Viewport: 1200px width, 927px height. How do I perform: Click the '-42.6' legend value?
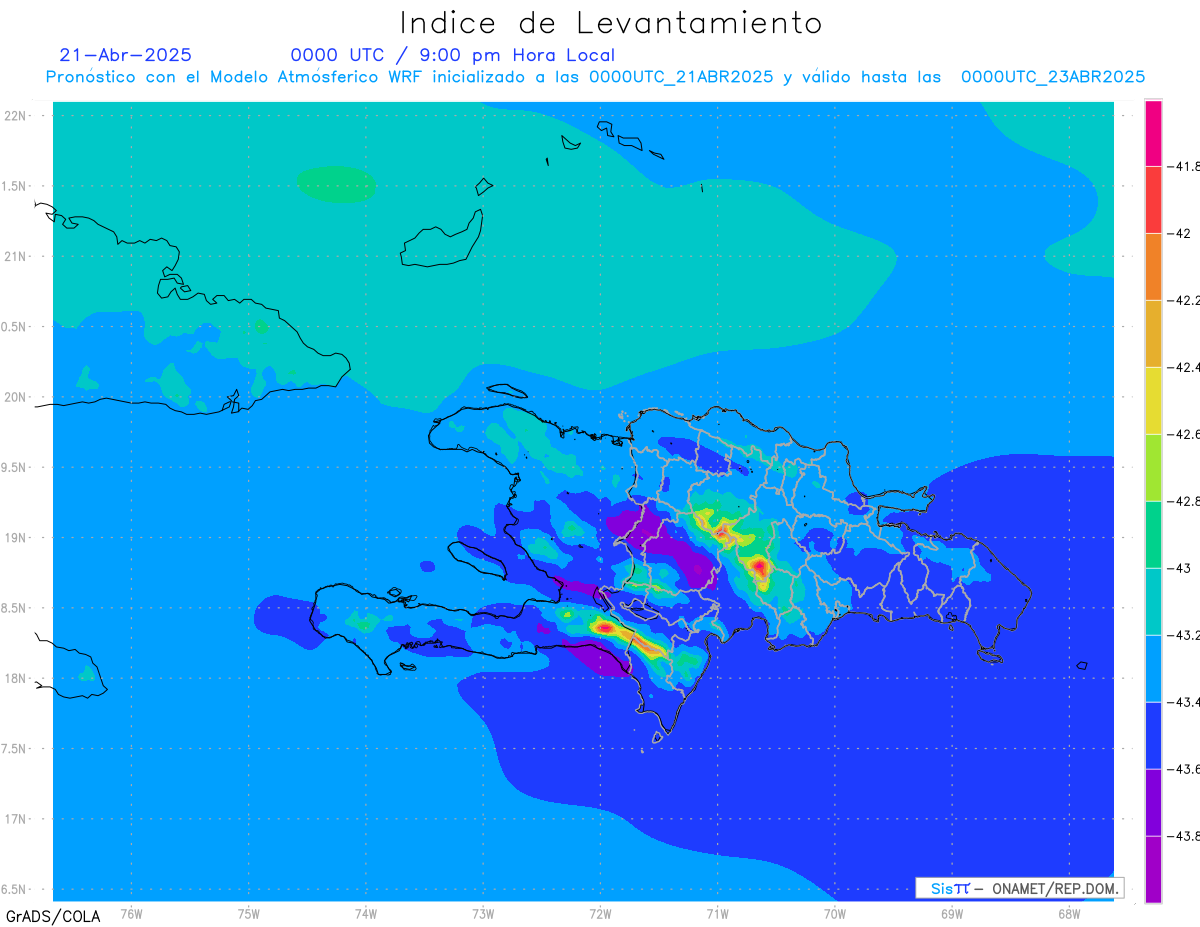1184,434
